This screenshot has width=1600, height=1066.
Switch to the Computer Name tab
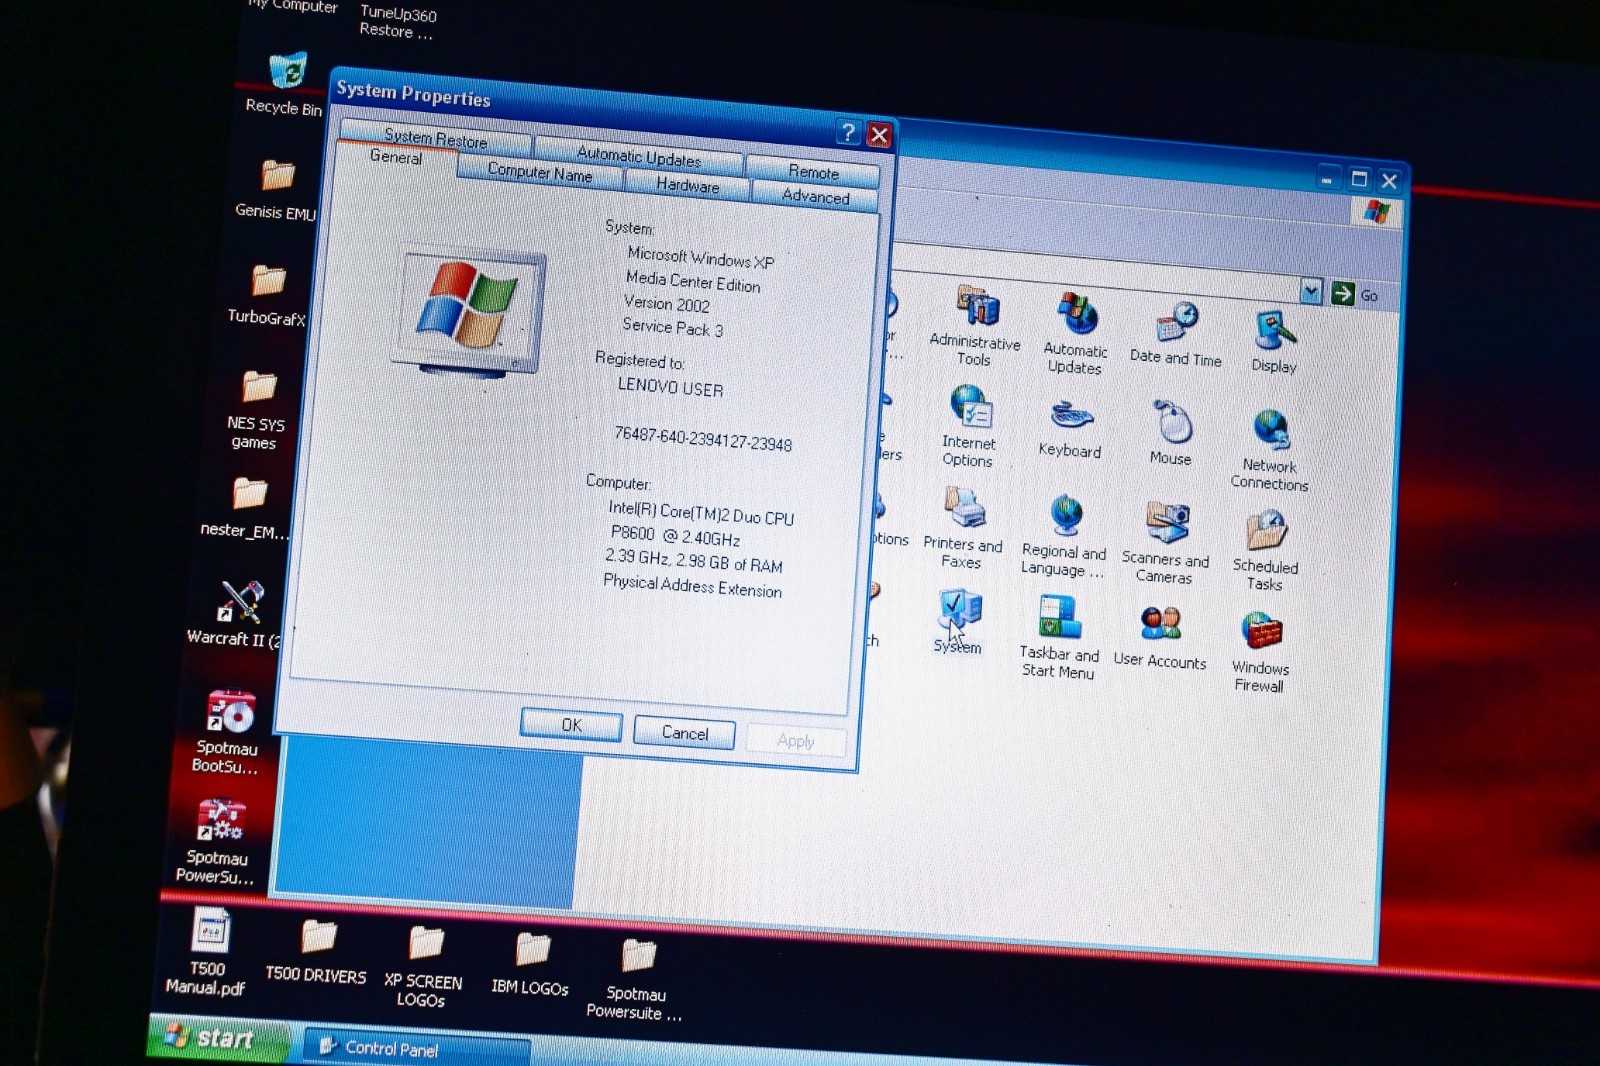click(x=540, y=173)
